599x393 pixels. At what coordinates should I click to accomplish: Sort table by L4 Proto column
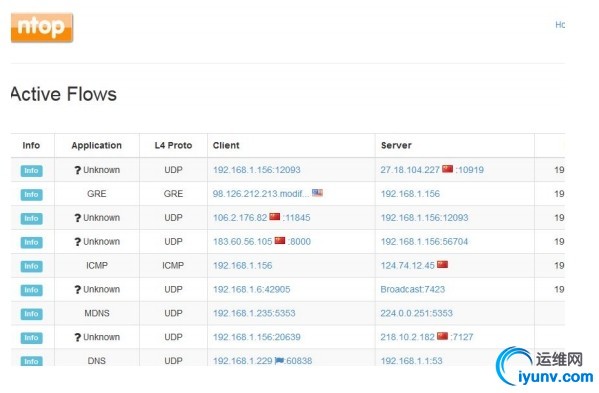pos(173,146)
